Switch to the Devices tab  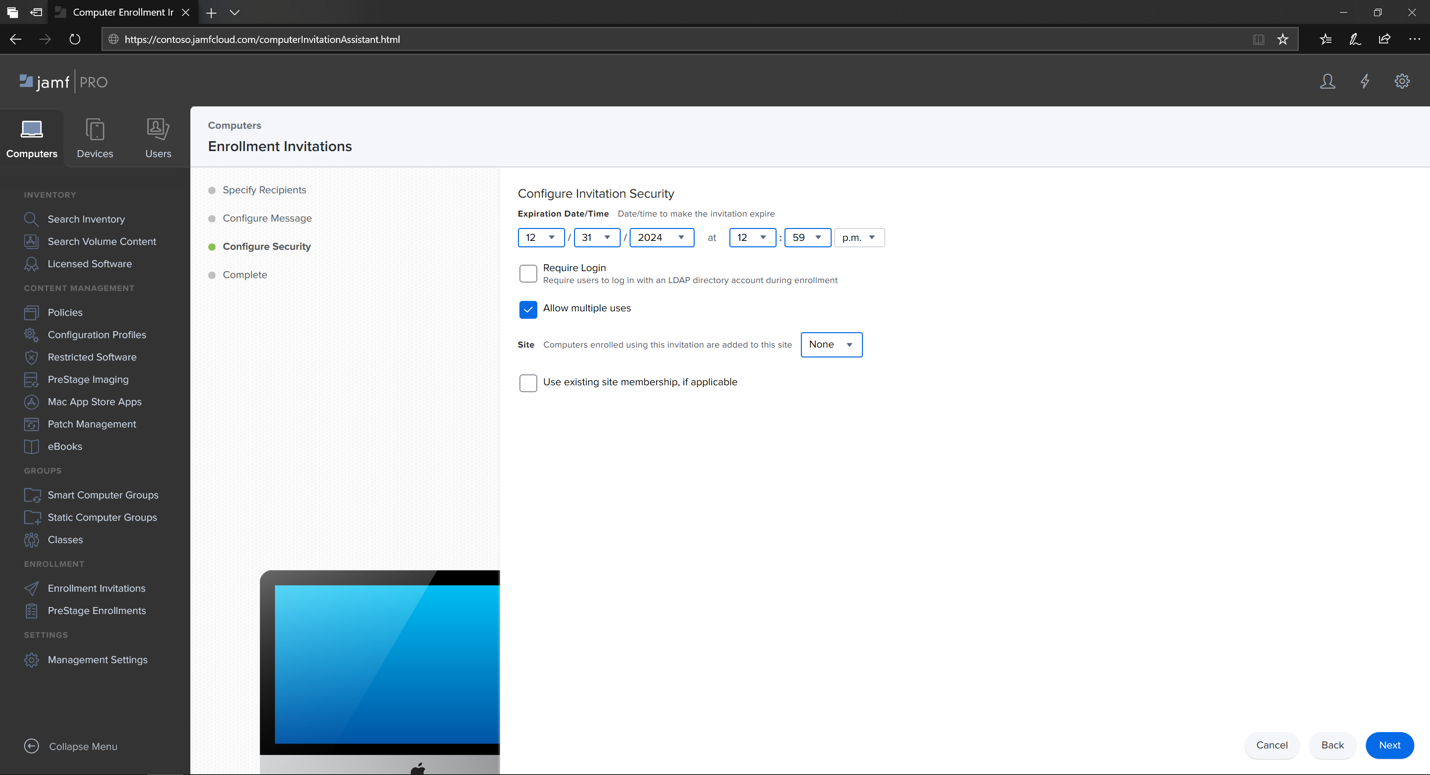[x=95, y=138]
